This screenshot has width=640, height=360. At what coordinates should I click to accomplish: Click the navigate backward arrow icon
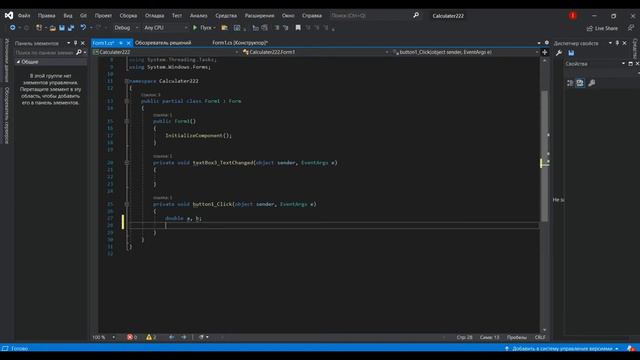[x=13, y=28]
